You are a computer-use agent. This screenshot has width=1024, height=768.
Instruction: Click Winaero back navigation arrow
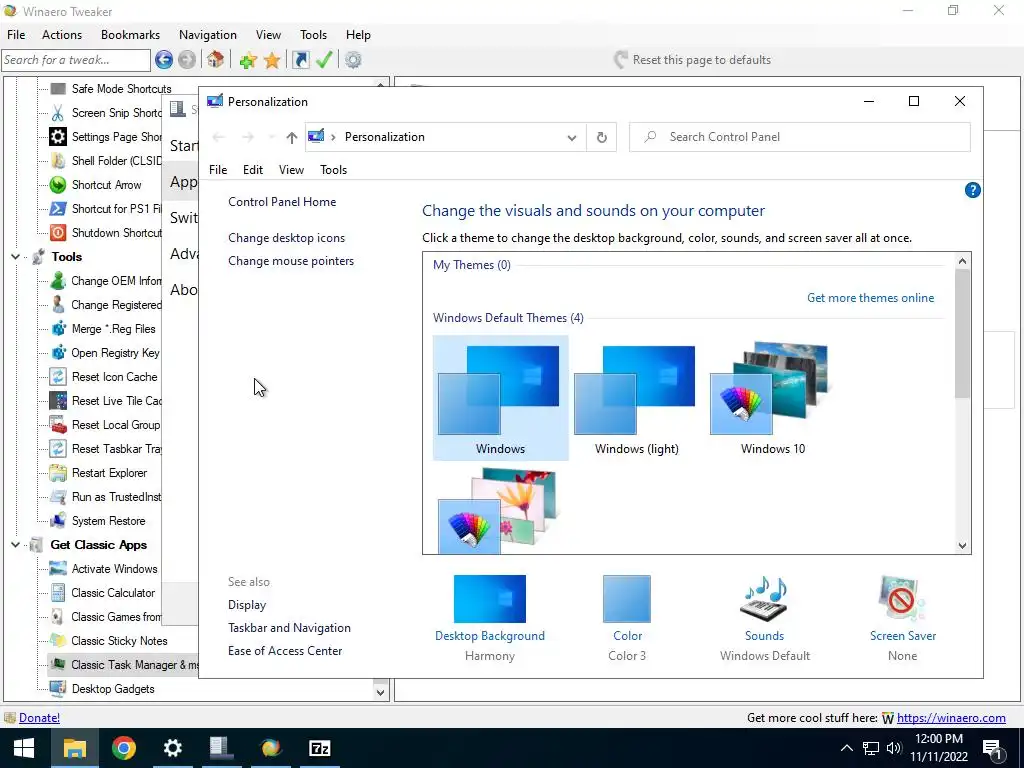pos(164,60)
